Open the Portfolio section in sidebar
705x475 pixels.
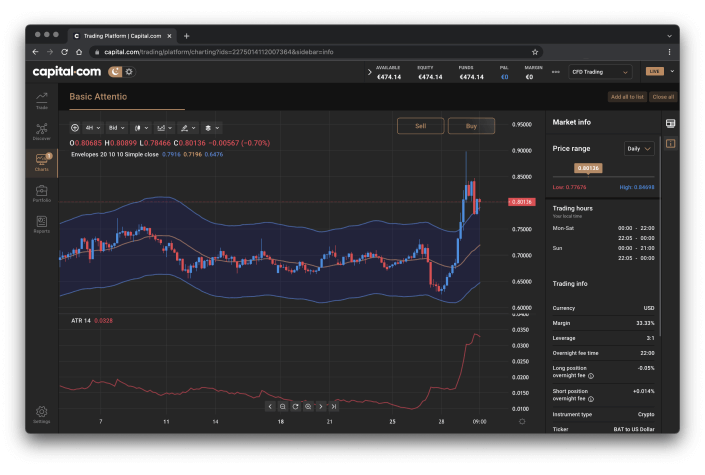click(41, 193)
